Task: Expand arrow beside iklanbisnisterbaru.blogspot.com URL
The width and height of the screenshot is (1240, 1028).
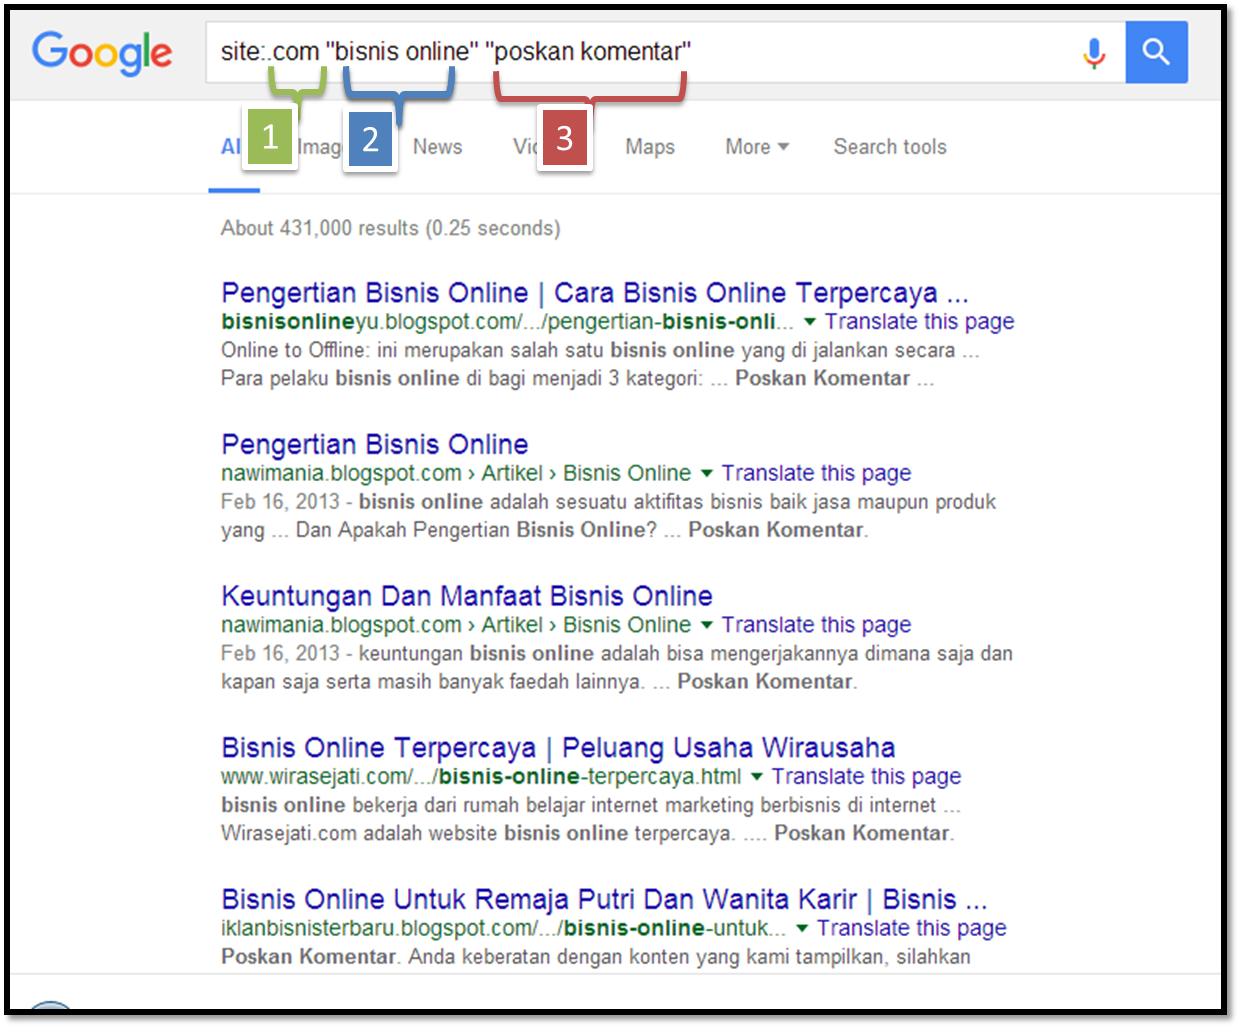Action: (x=802, y=929)
